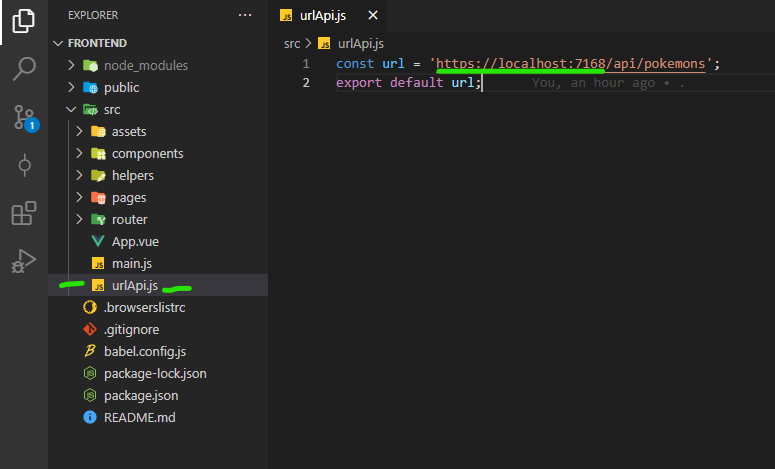Place cursor on 'export default url;' line
The height and width of the screenshot is (469, 775).
pos(408,83)
